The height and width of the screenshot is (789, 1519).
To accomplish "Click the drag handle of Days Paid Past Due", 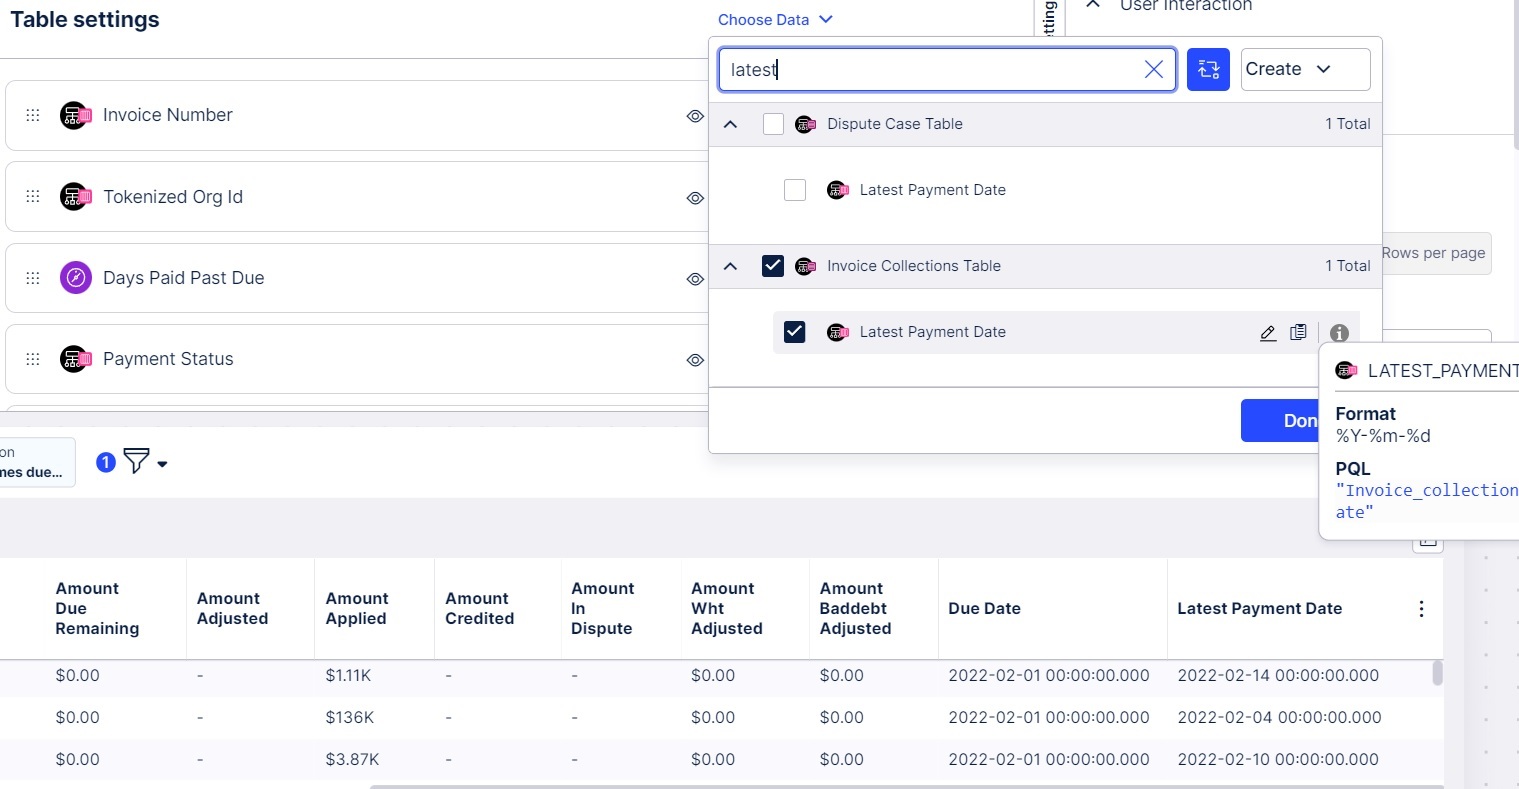I will pos(33,278).
